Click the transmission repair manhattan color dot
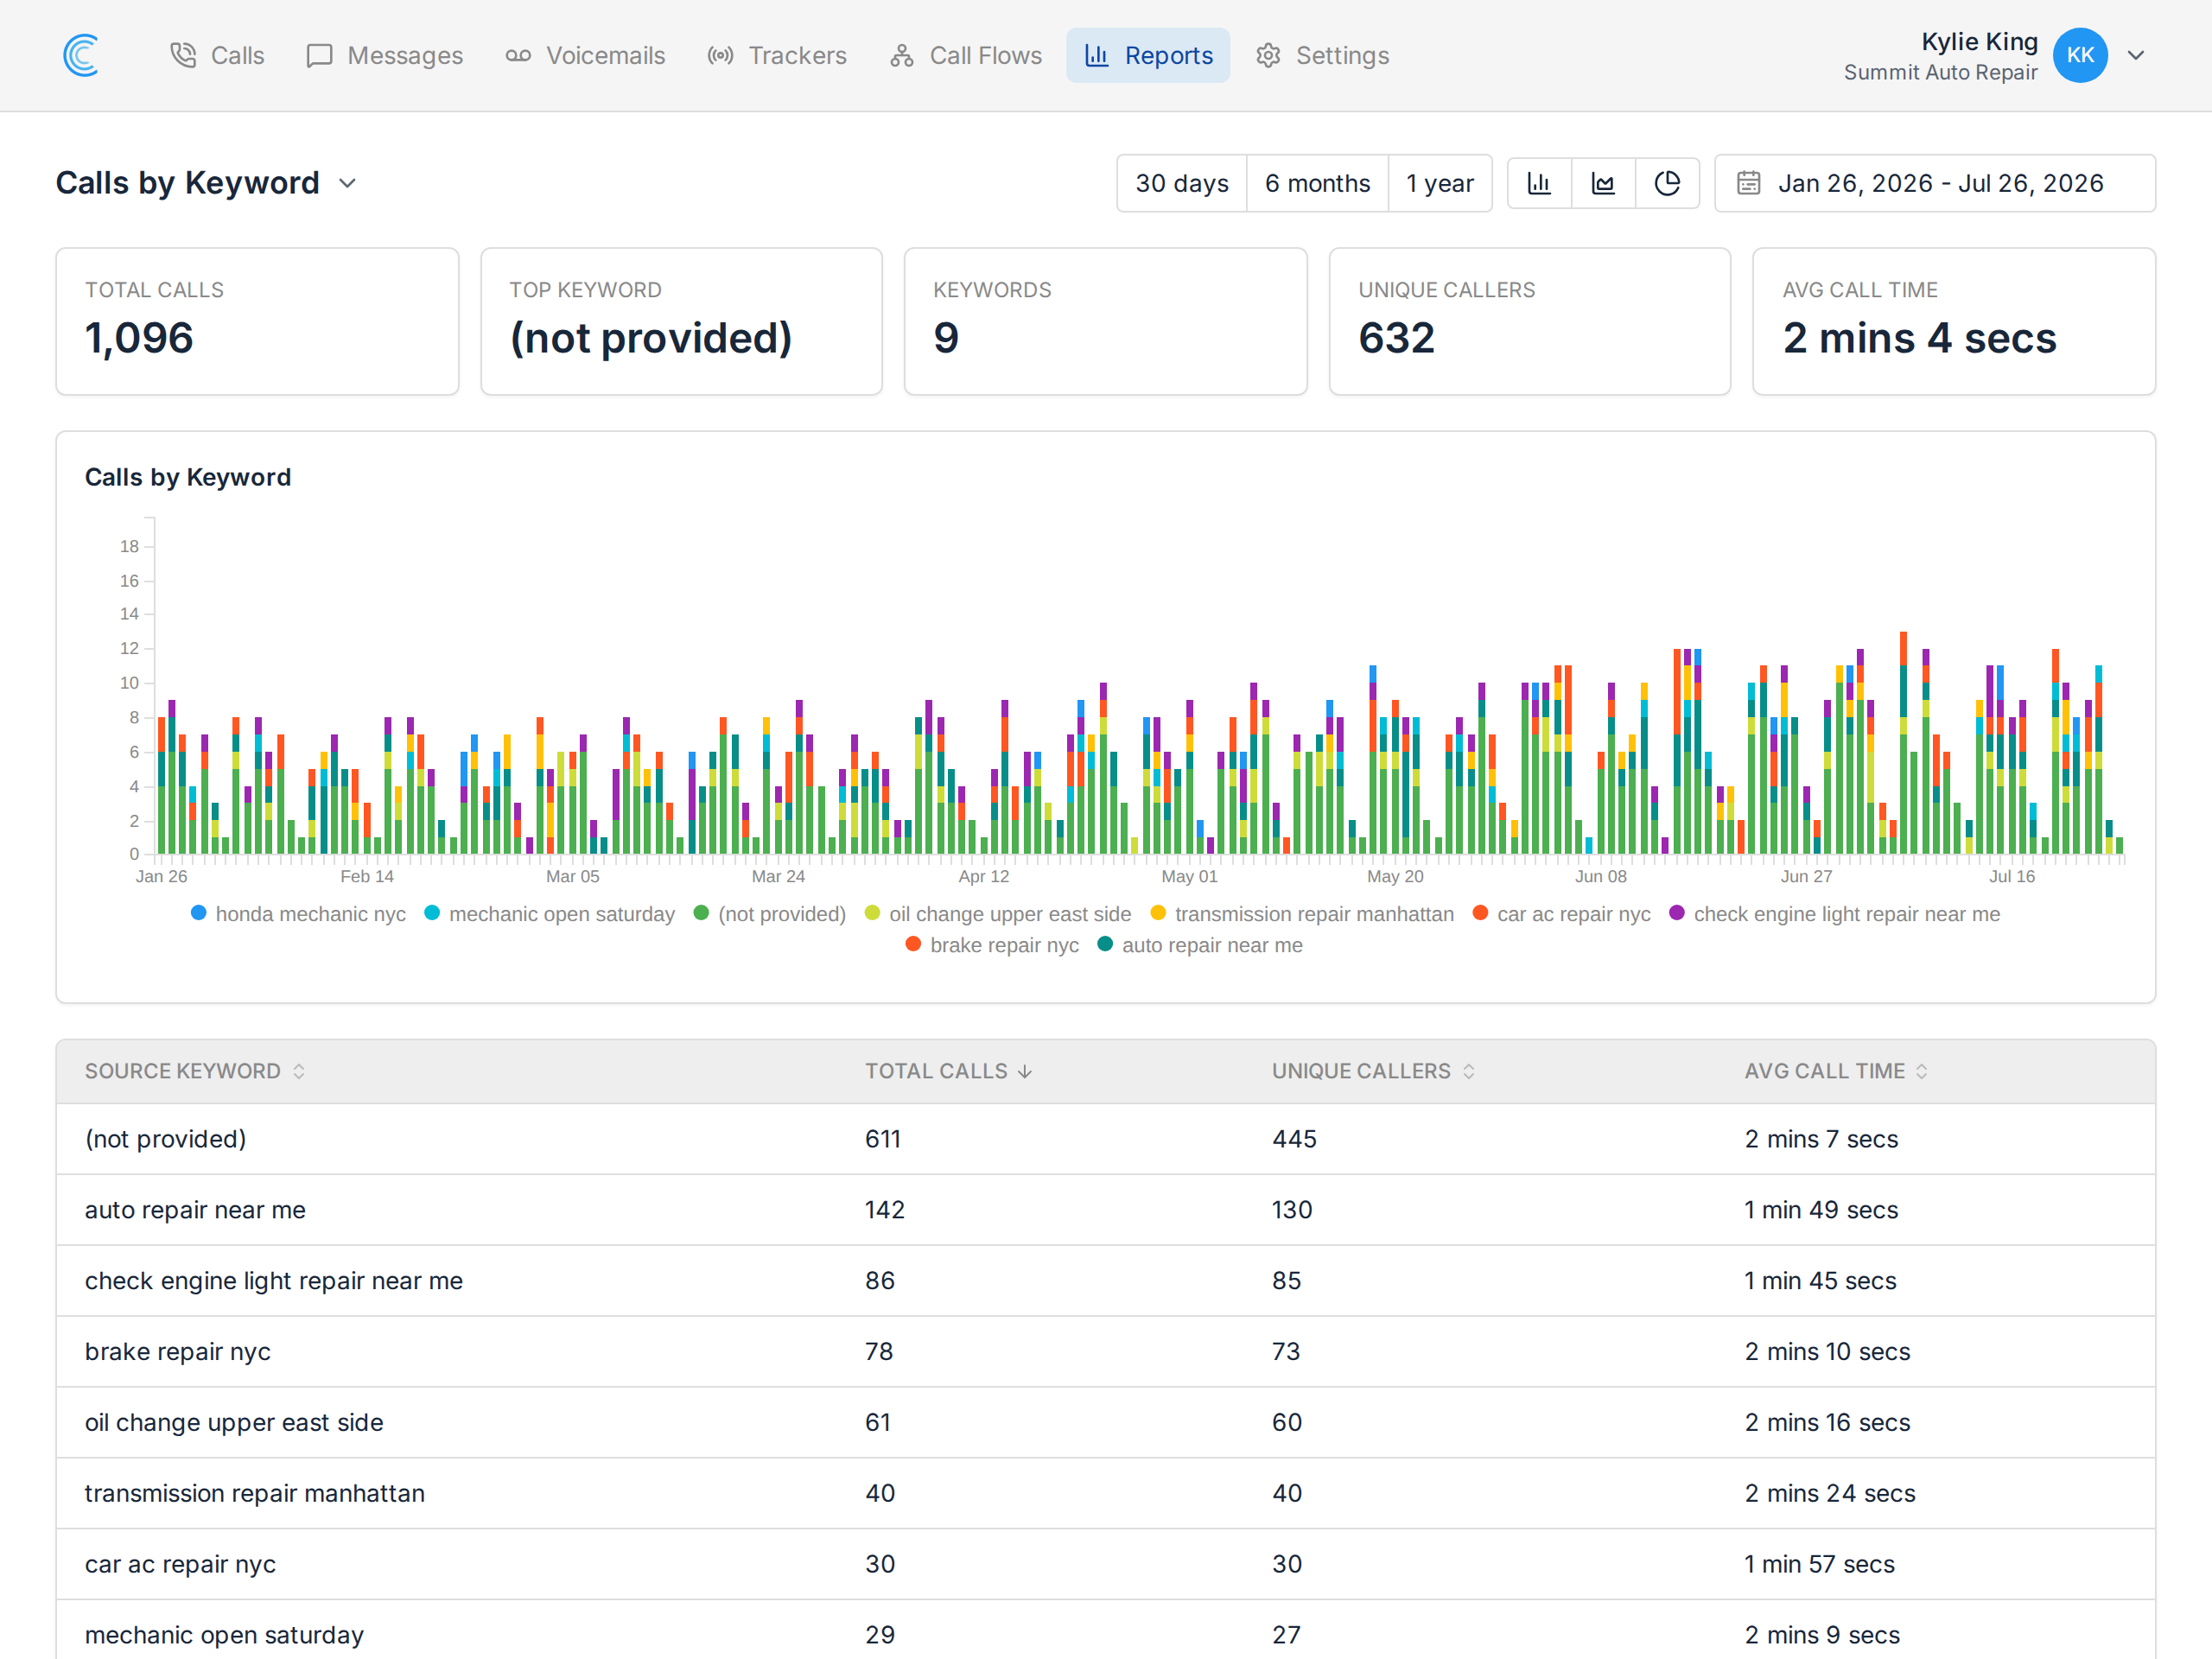The image size is (2212, 1659). coord(1158,912)
